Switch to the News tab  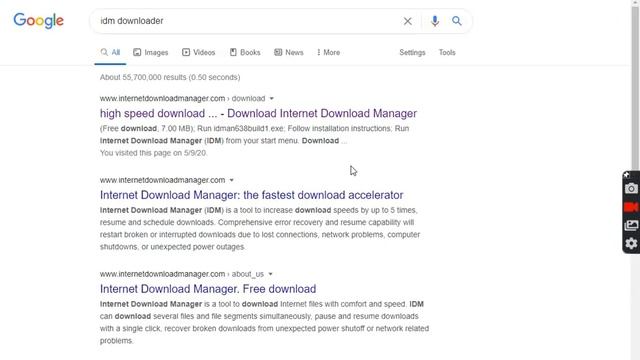tap(289, 52)
